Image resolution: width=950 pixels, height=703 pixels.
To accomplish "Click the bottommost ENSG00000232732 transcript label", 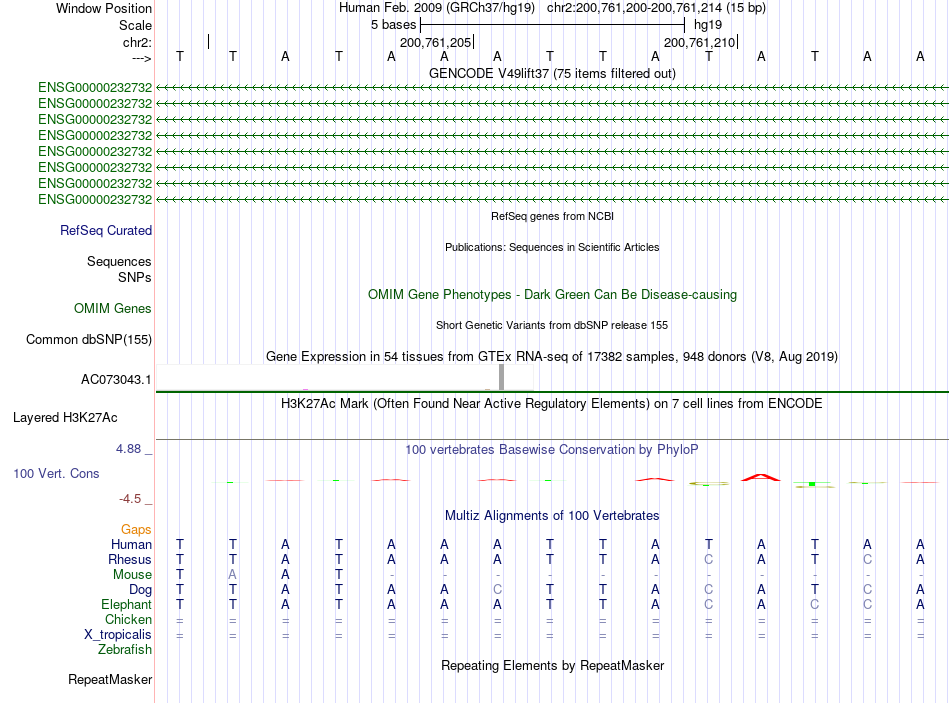I will pyautogui.click(x=95, y=199).
